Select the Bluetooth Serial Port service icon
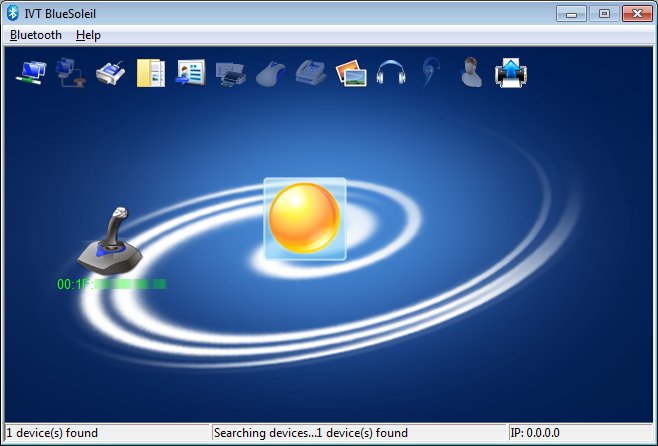The image size is (658, 446). [x=110, y=73]
